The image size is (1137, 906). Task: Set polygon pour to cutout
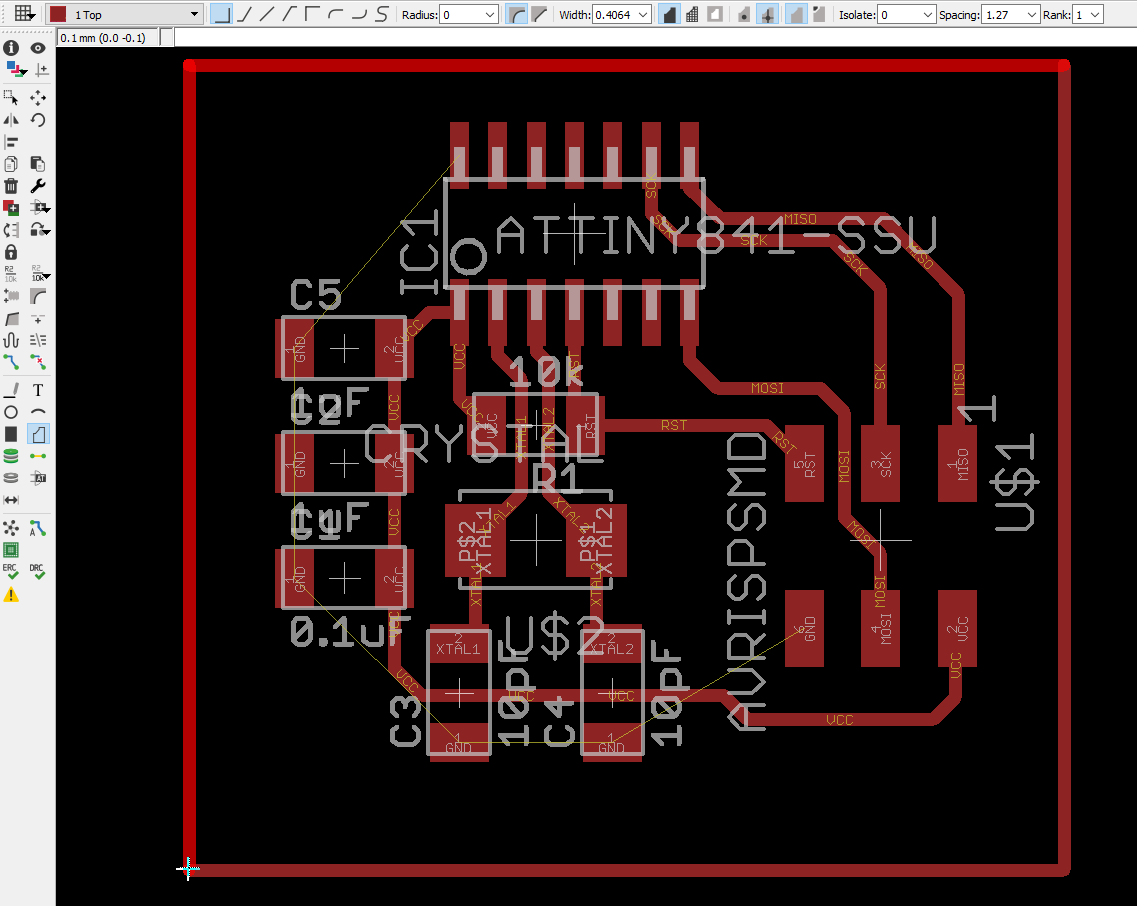(715, 14)
